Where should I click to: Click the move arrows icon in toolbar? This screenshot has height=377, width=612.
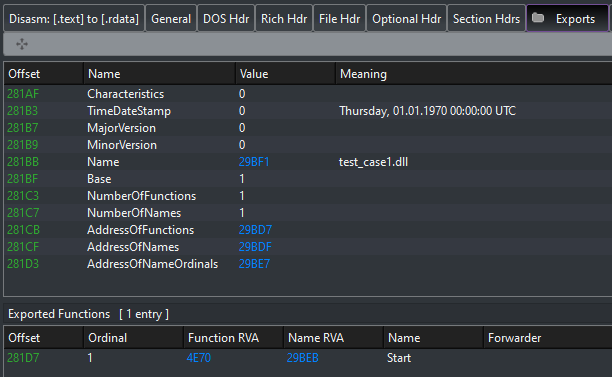pyautogui.click(x=22, y=44)
